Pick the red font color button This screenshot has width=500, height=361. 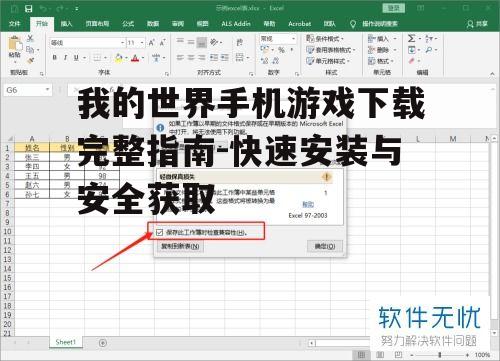[135, 58]
